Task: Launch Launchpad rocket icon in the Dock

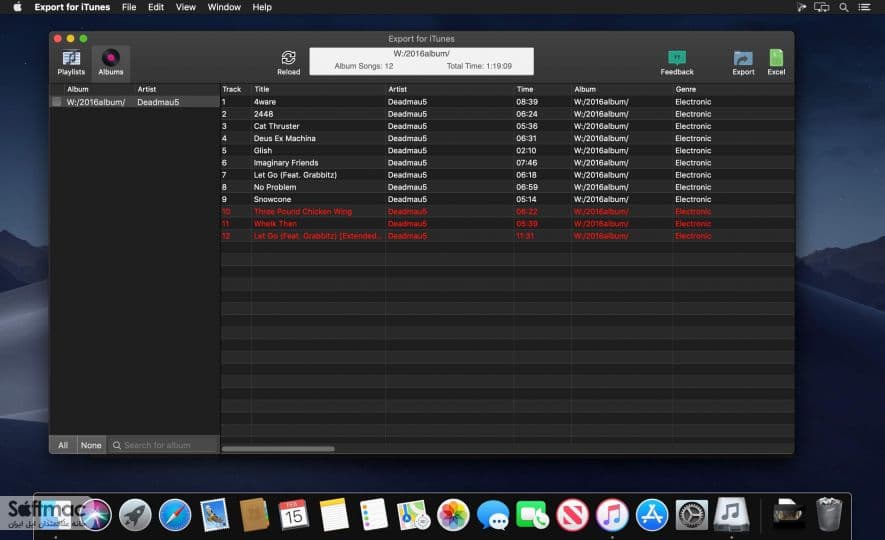Action: (135, 515)
